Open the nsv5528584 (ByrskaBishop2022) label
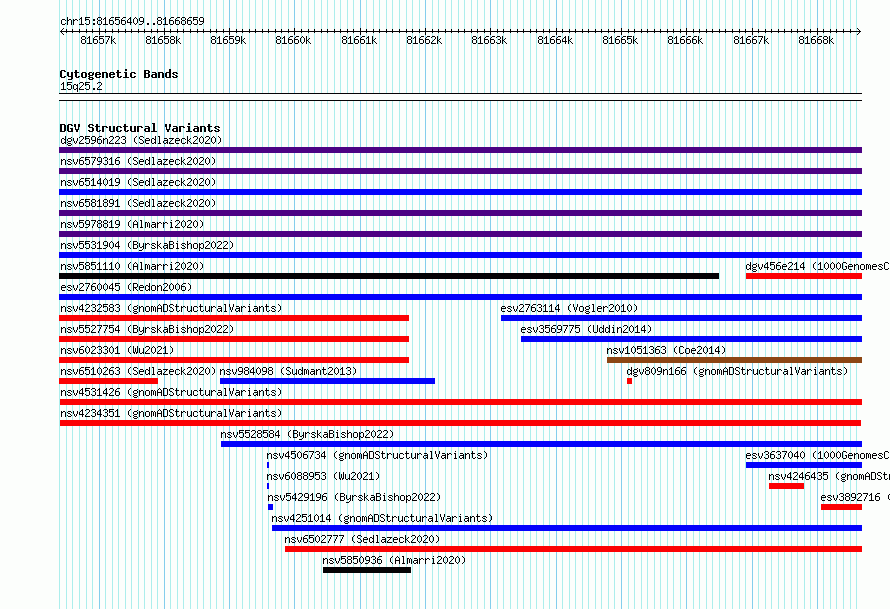This screenshot has width=890, height=609. pos(307,434)
